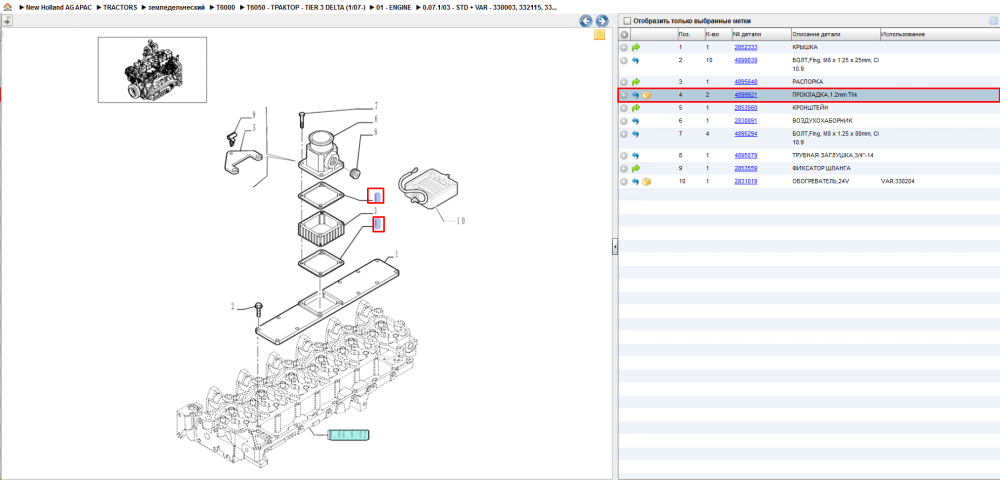Image resolution: width=1000 pixels, height=480 pixels.
Task: Add ПРОКЛАДКА using its plus icon
Action: pyautogui.click(x=624, y=96)
